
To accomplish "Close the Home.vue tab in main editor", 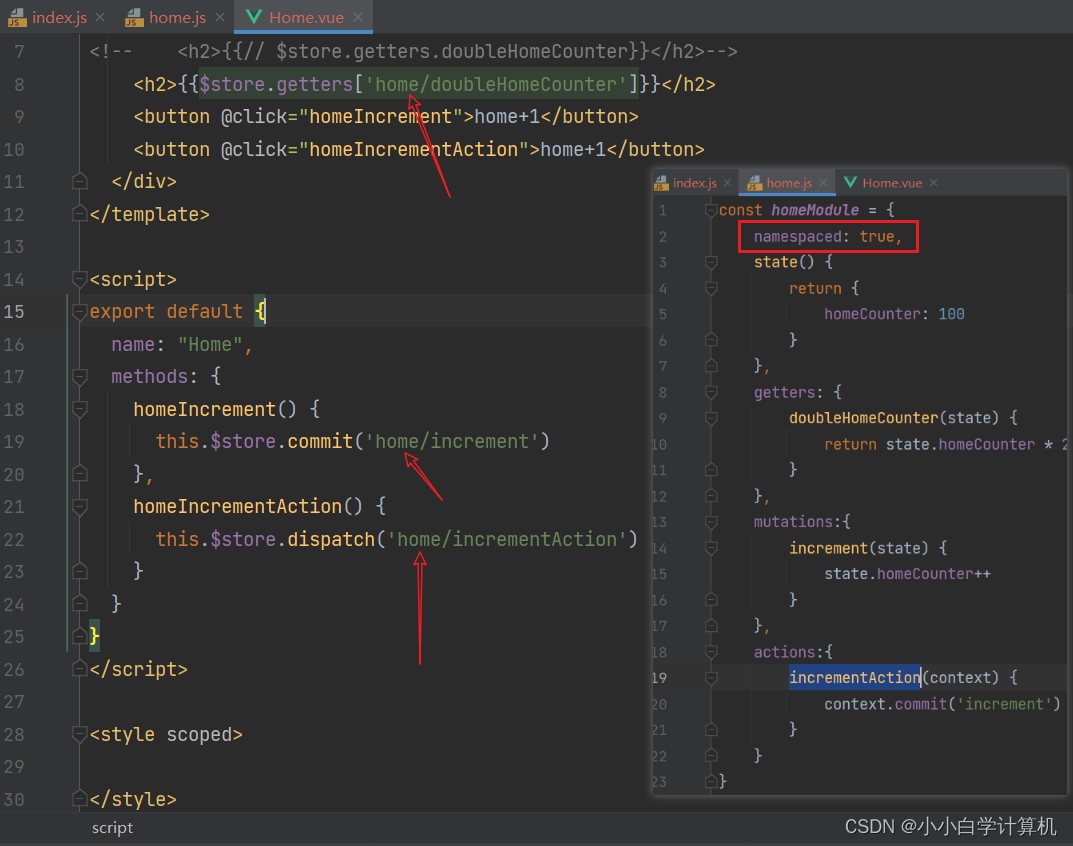I will click(358, 17).
